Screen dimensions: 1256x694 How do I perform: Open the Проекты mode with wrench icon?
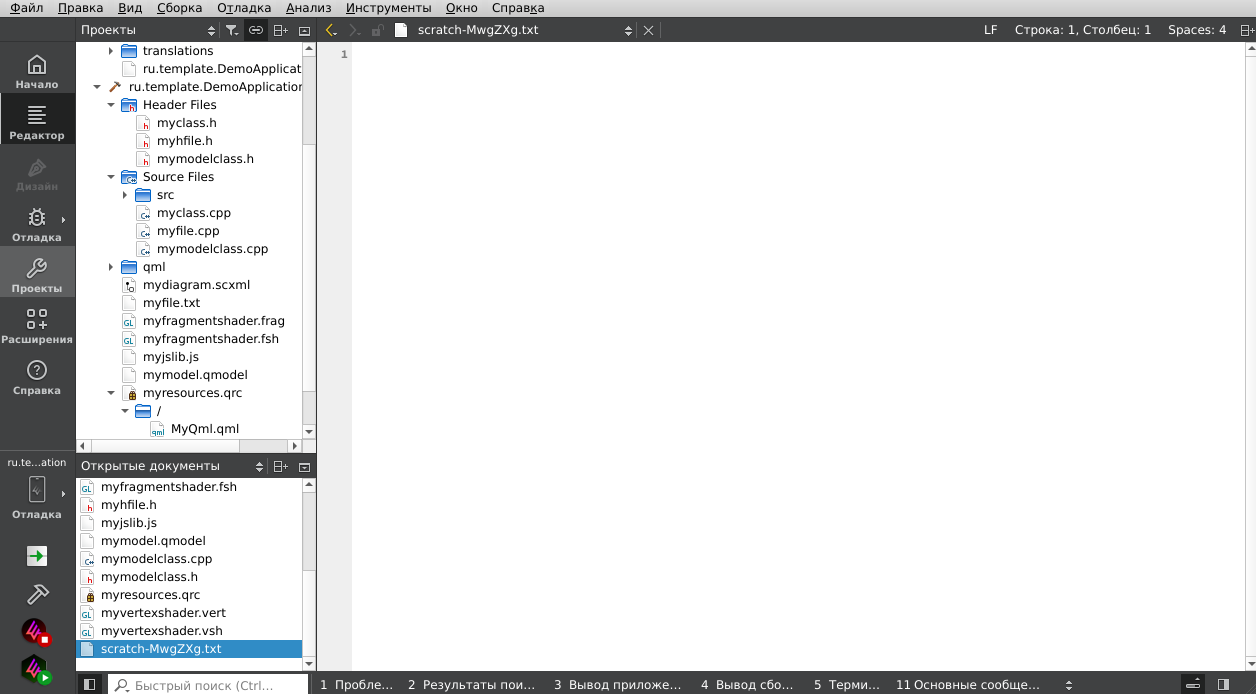tap(37, 275)
